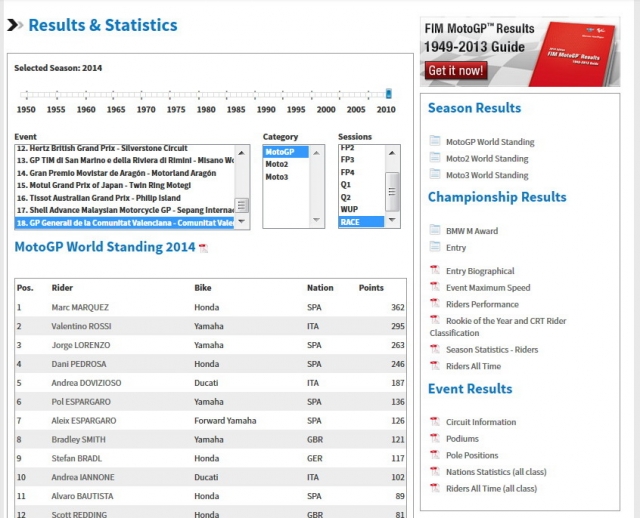The width and height of the screenshot is (640, 518).
Task: Select Q1 session
Action: [361, 185]
